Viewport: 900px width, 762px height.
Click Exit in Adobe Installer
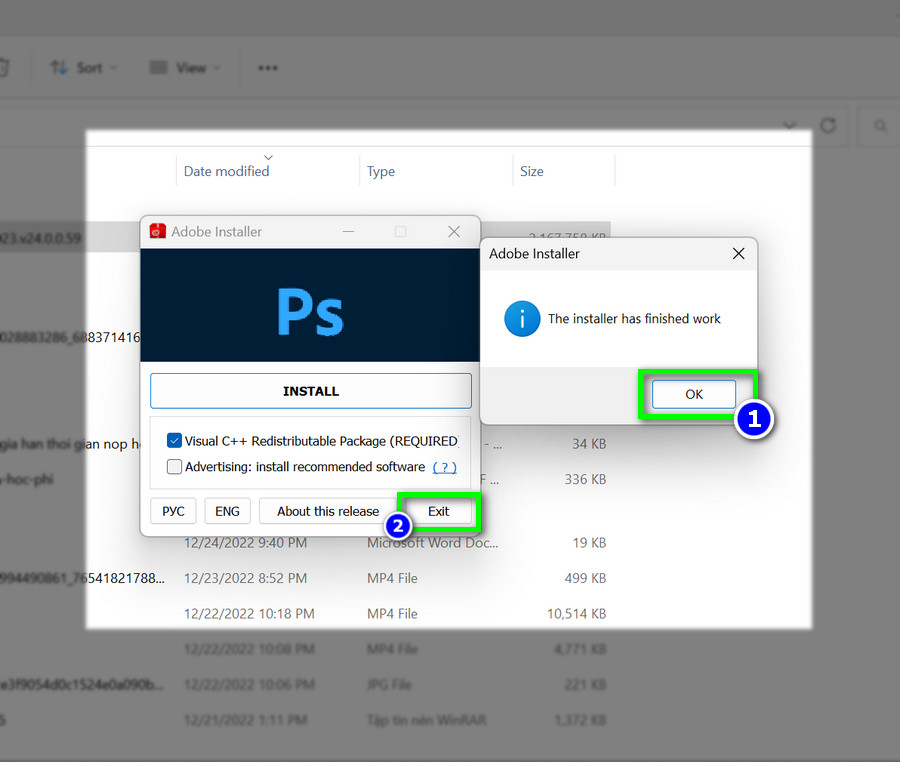[x=439, y=511]
